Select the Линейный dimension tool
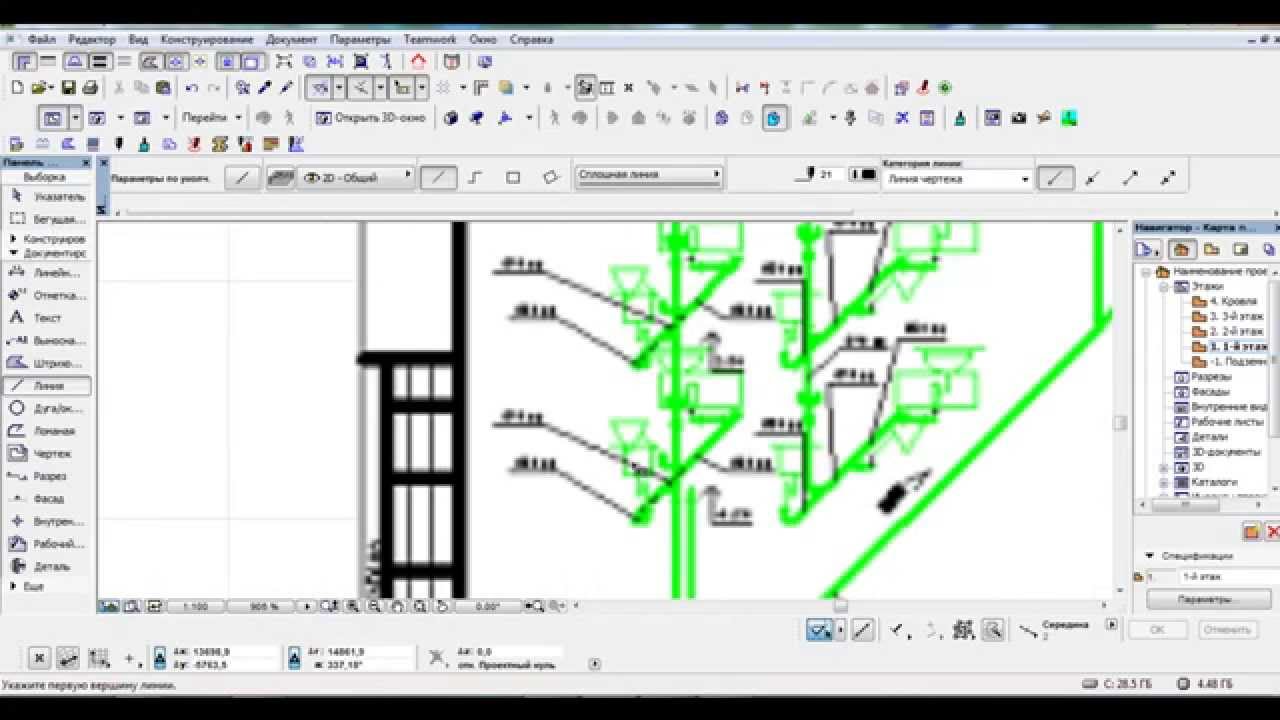Screen dimensions: 1280x720 [48, 272]
